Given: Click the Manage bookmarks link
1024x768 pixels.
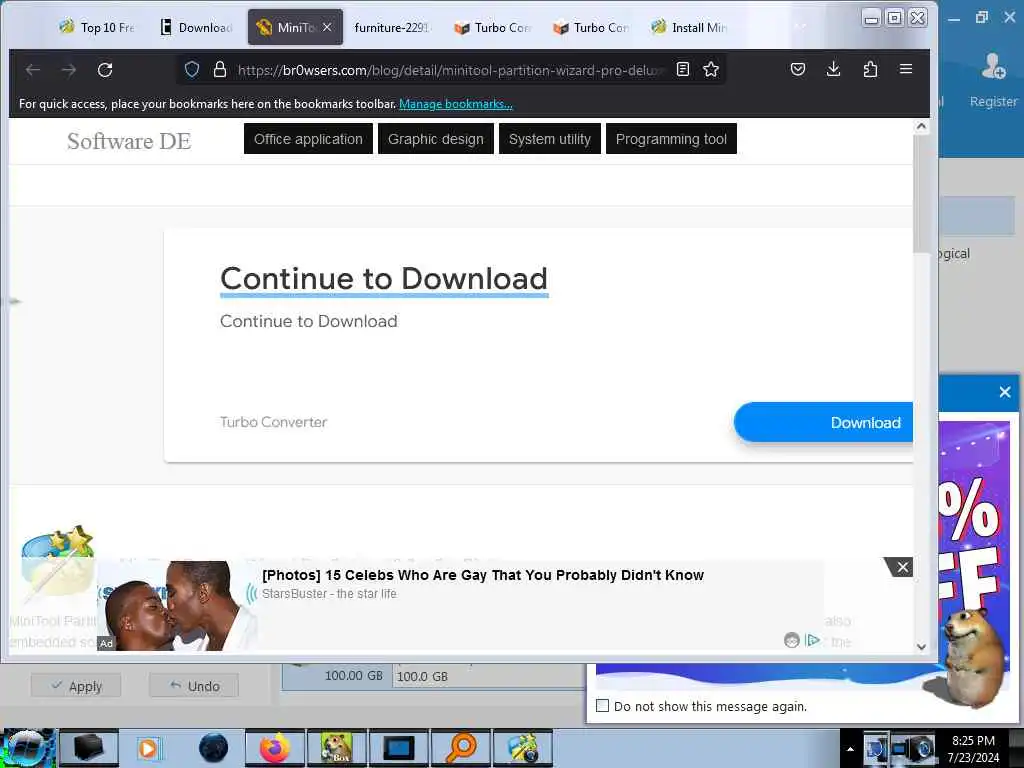Looking at the screenshot, I should tap(456, 104).
